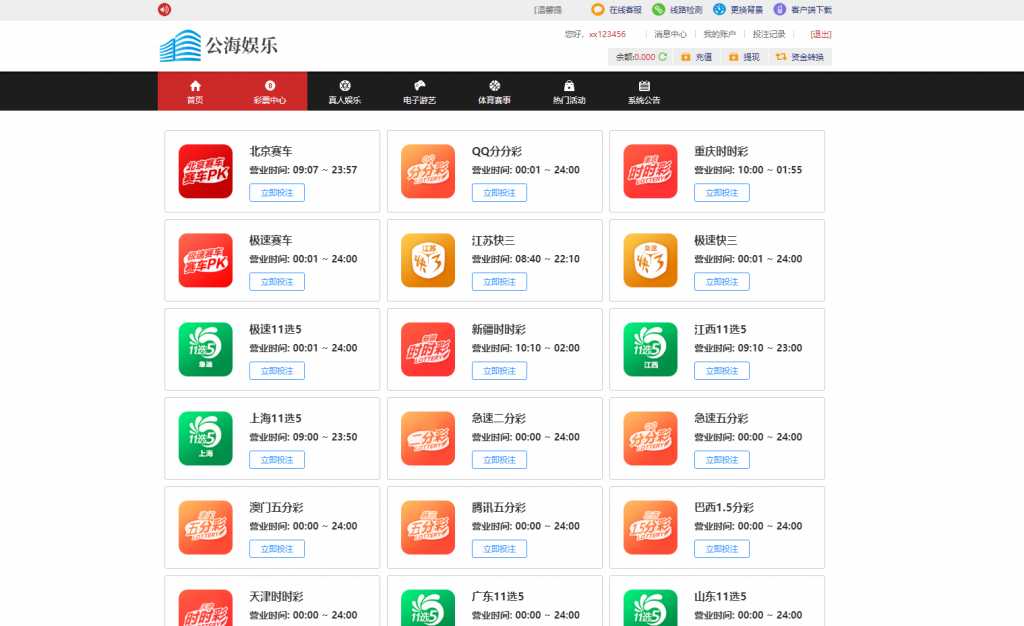This screenshot has height=626, width=1024.
Task: Open 资金转换 fund transfer
Action: 799,57
